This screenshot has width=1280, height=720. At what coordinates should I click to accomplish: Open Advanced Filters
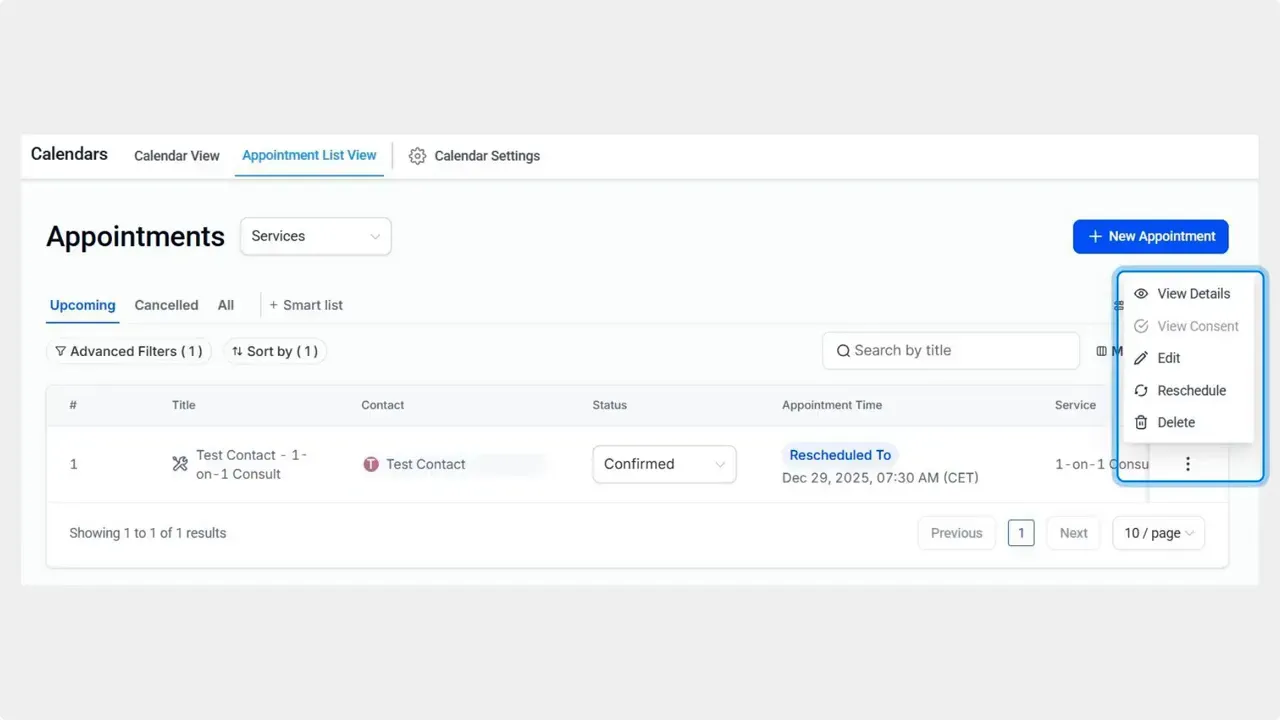128,351
